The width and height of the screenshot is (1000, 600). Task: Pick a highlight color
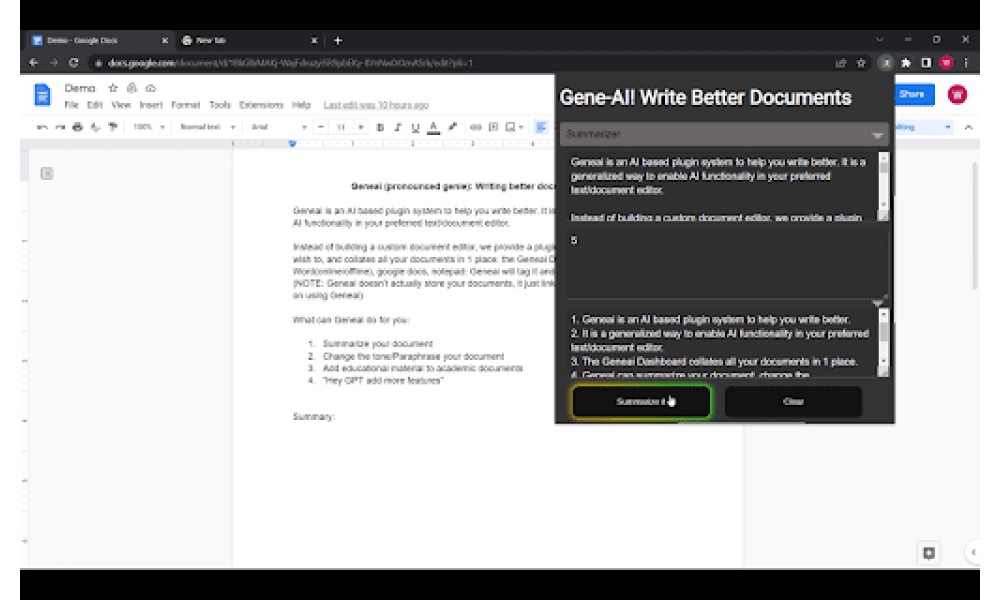coord(452,127)
